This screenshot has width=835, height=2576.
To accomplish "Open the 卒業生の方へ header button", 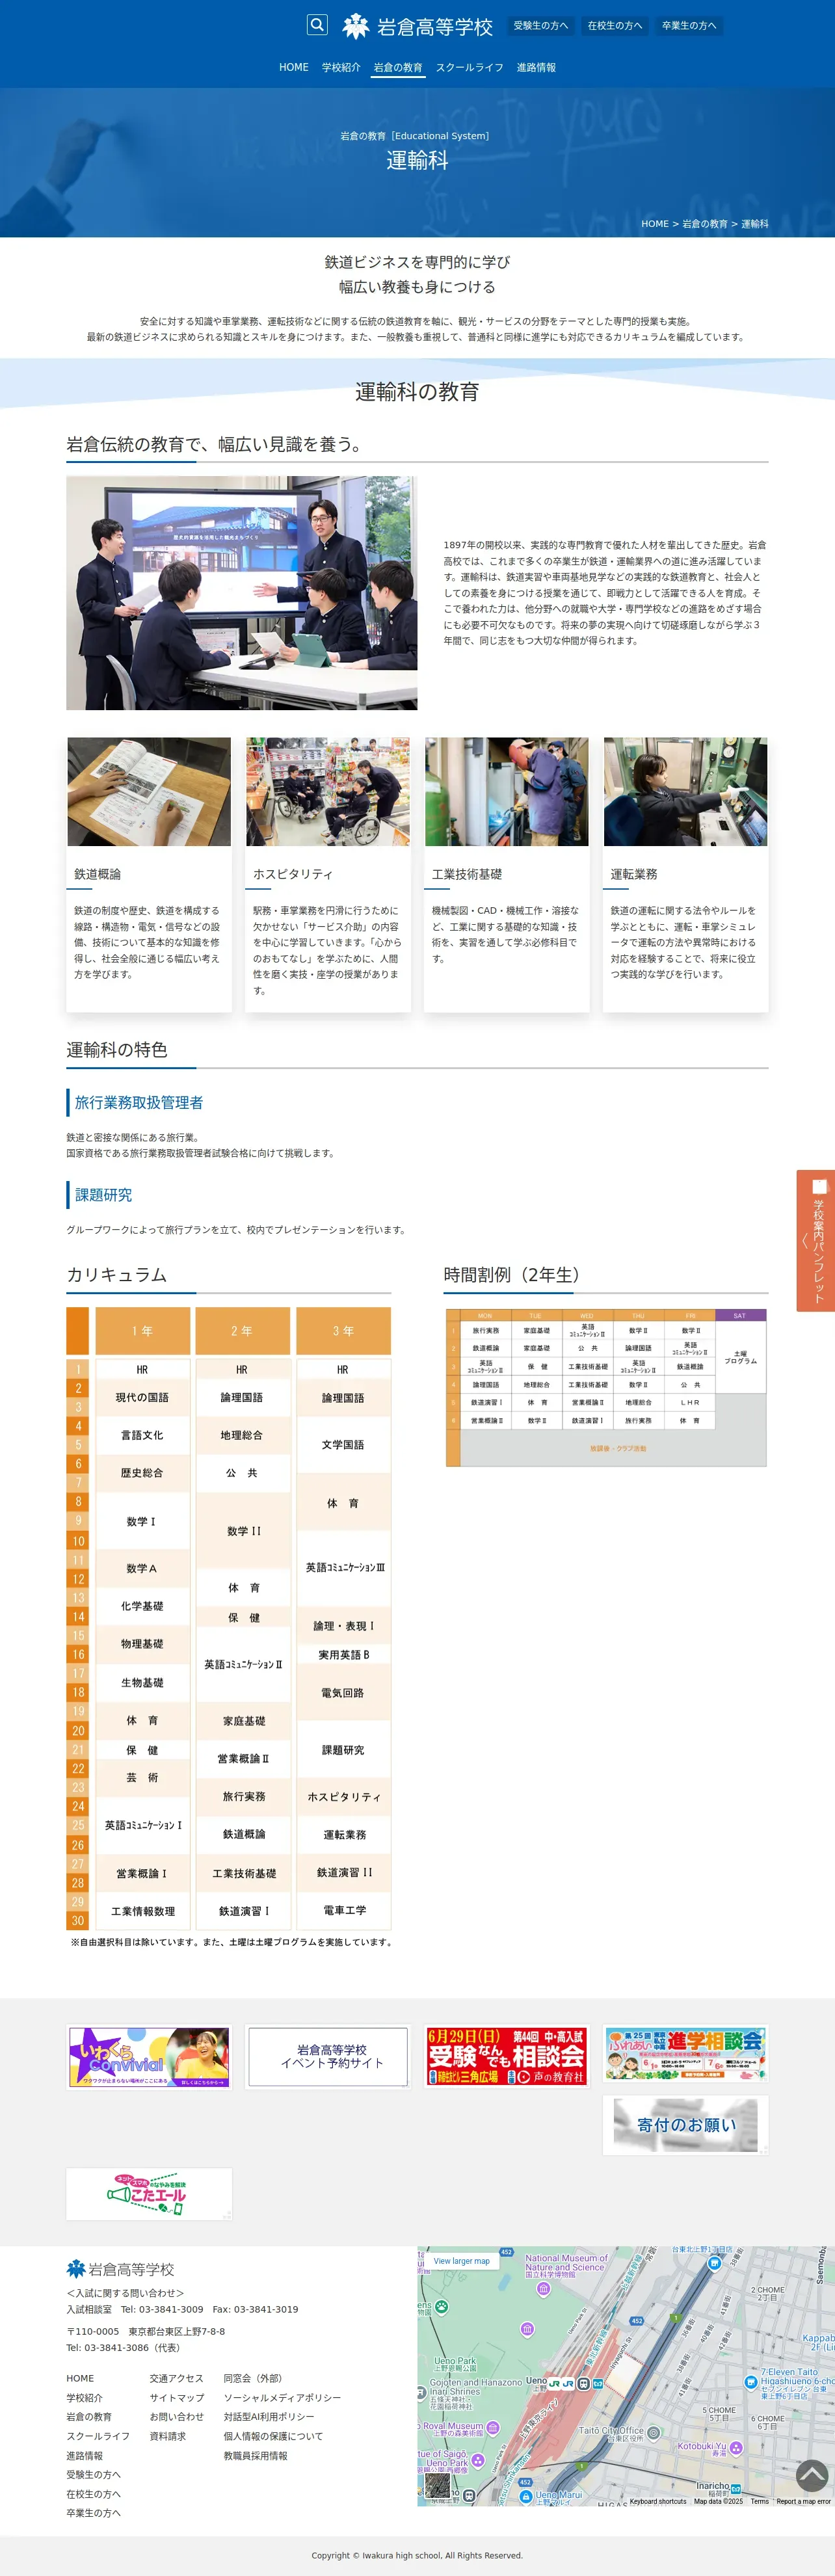I will pyautogui.click(x=689, y=26).
